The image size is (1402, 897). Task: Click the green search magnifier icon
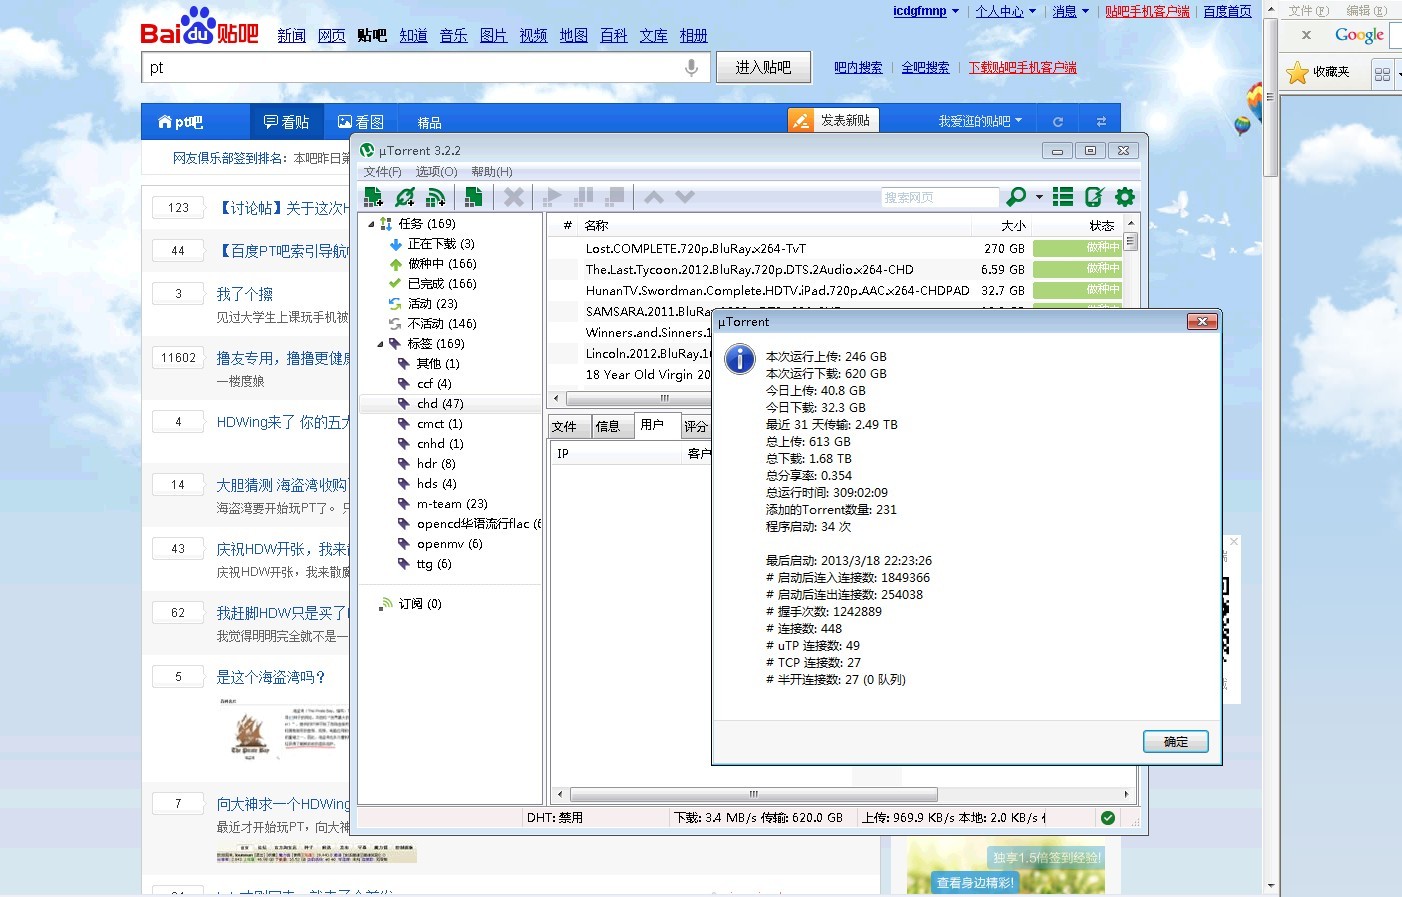point(1016,197)
